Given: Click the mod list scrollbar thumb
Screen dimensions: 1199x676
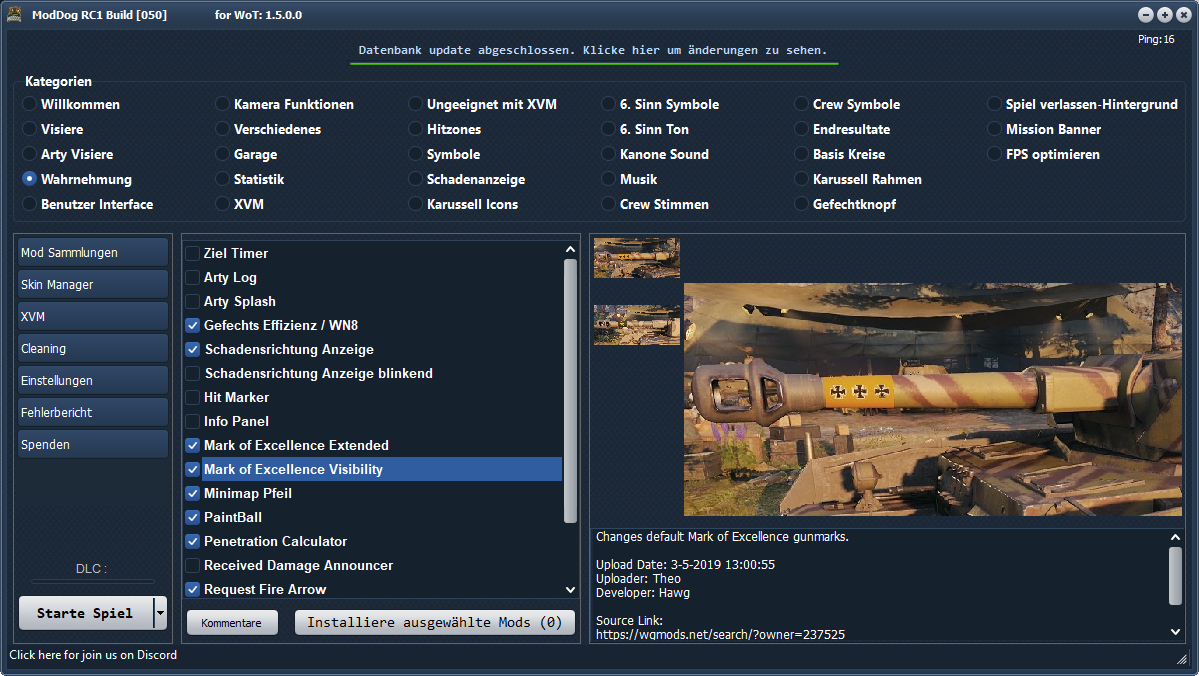Looking at the screenshot, I should (570, 391).
